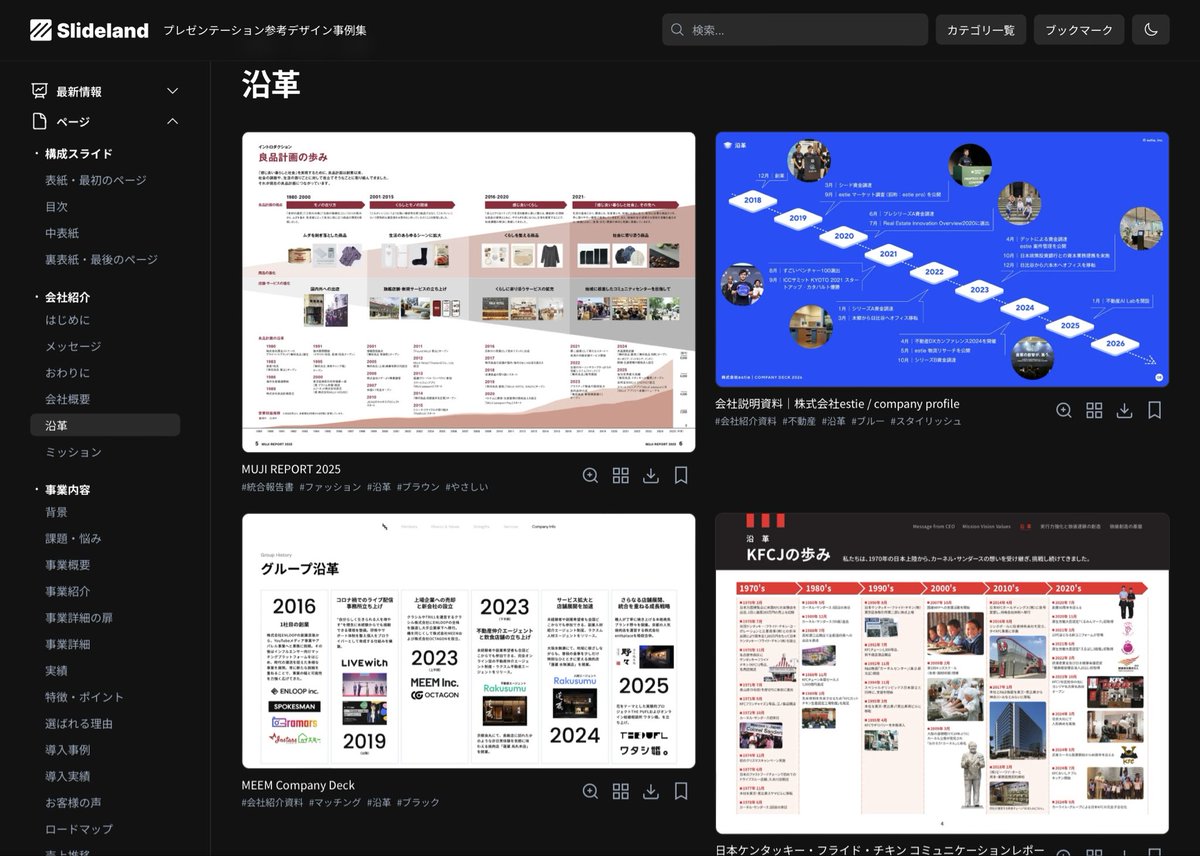This screenshot has height=856, width=1200.
Task: Click 最新情報 sidebar icon
Action: coord(40,91)
